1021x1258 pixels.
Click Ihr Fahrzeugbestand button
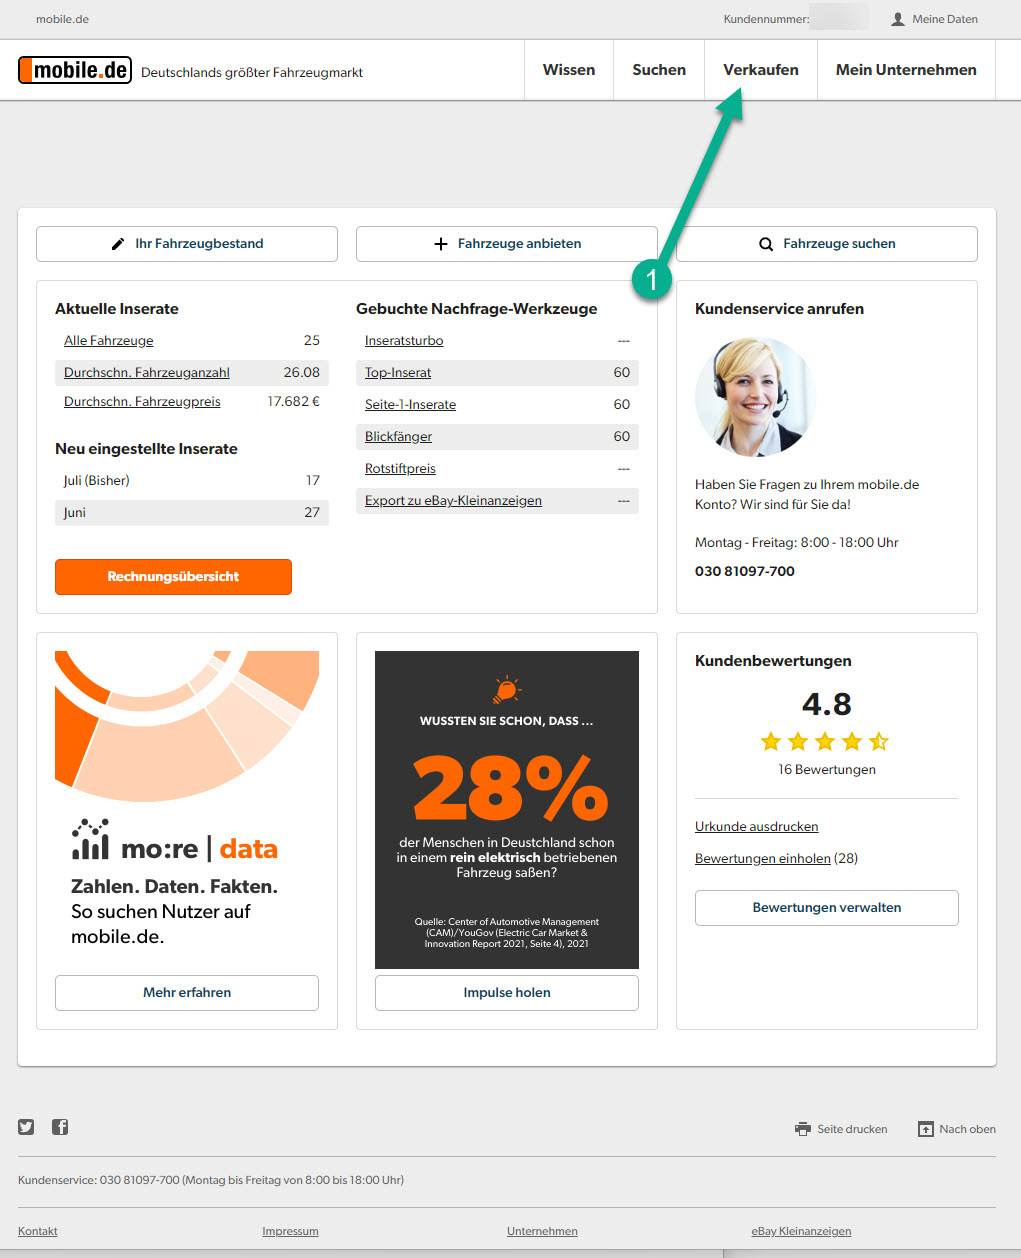click(x=187, y=244)
